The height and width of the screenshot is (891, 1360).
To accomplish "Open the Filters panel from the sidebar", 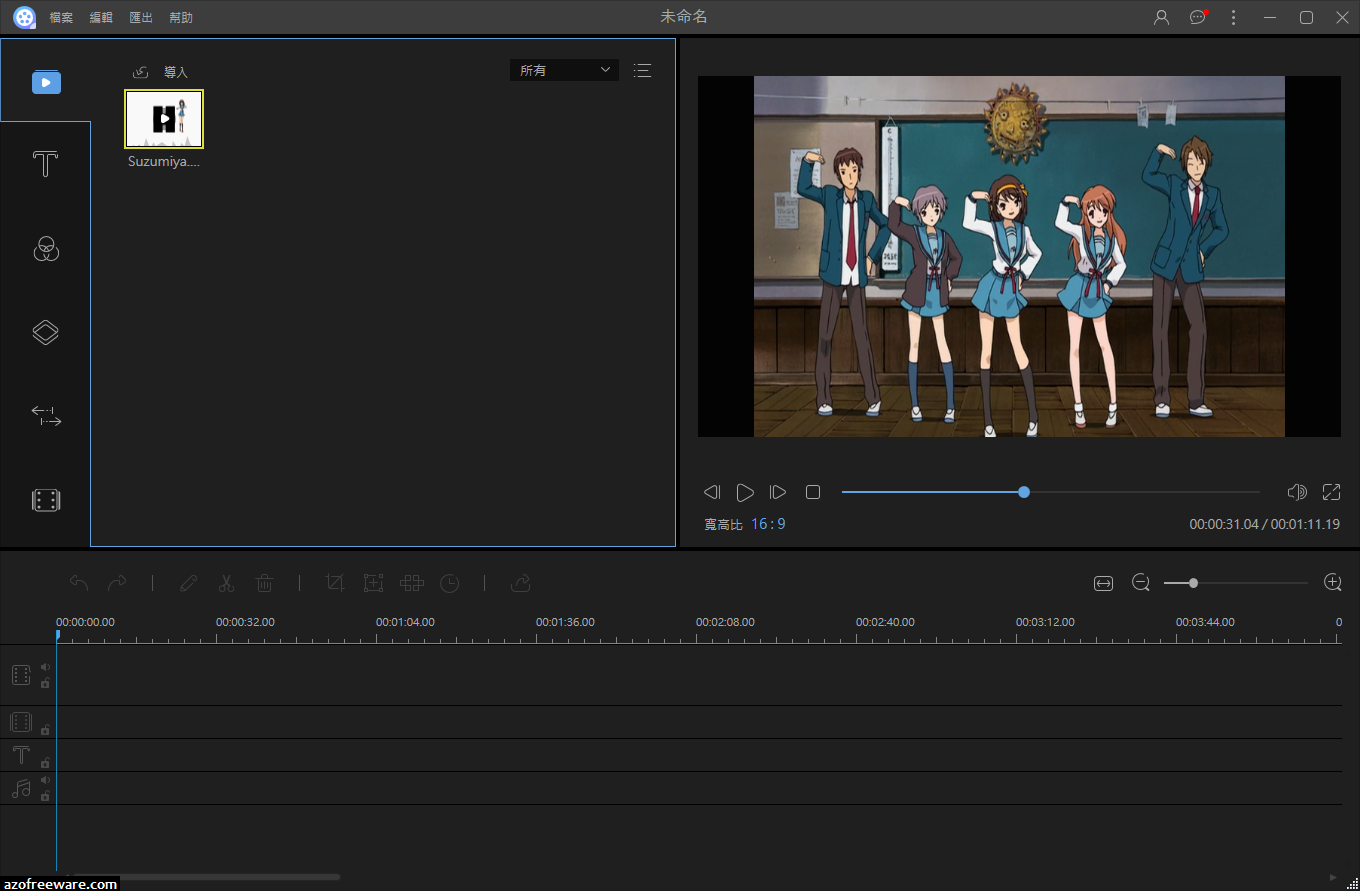I will pos(45,249).
